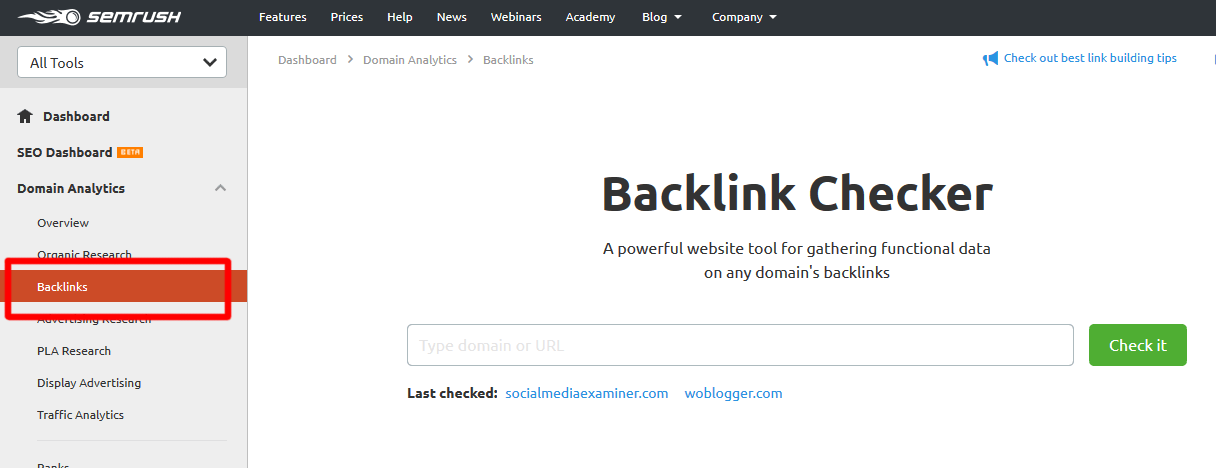Image resolution: width=1216 pixels, height=468 pixels.
Task: Go to the Webinars page
Action: tap(514, 17)
